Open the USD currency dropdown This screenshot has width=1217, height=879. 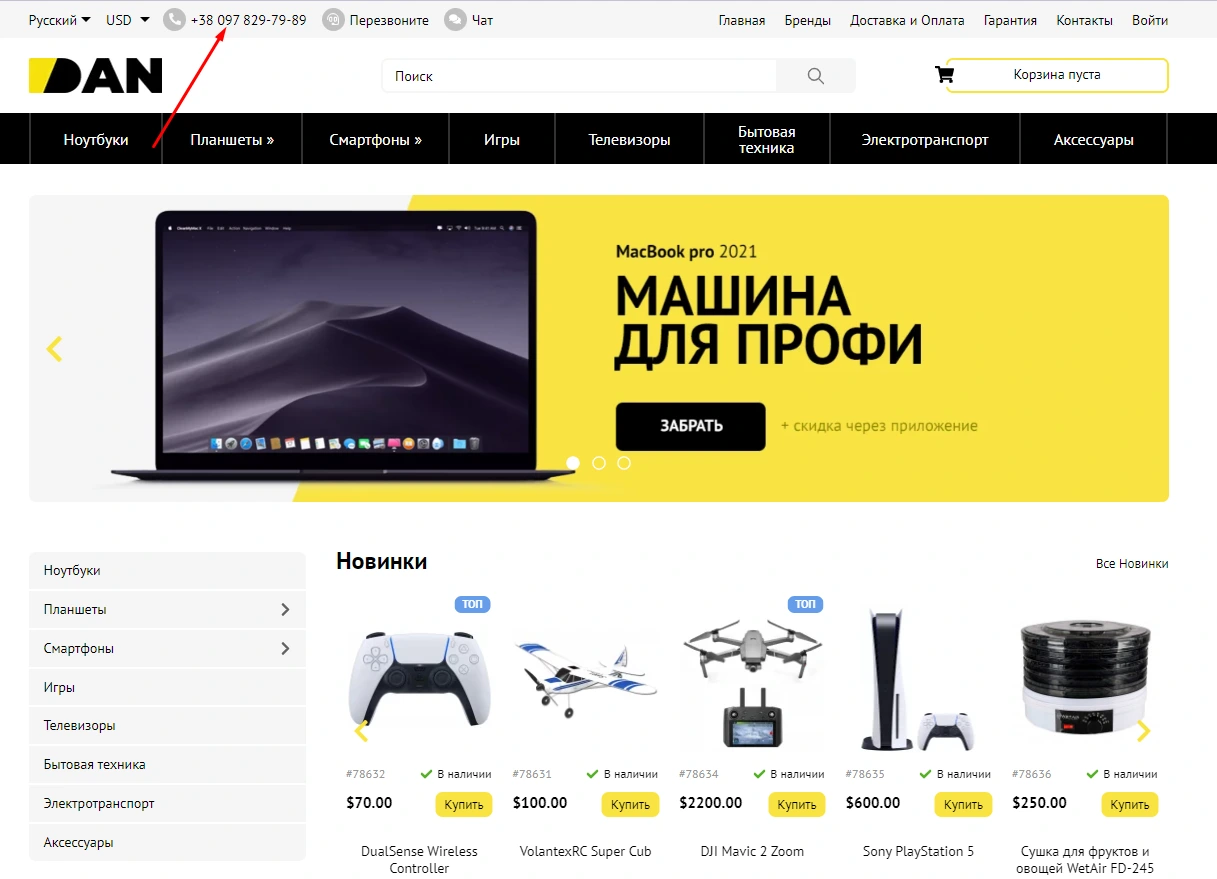pos(128,20)
